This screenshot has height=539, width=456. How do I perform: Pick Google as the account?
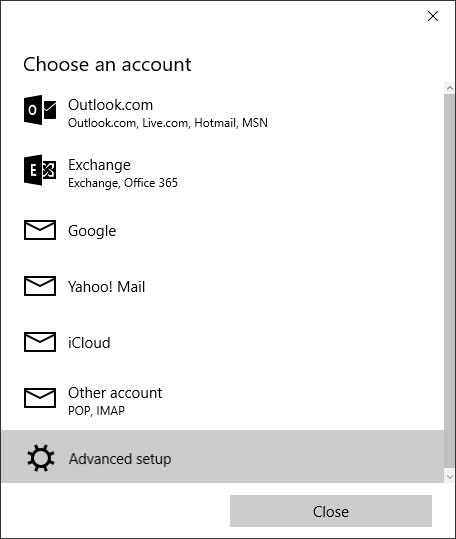tap(222, 231)
